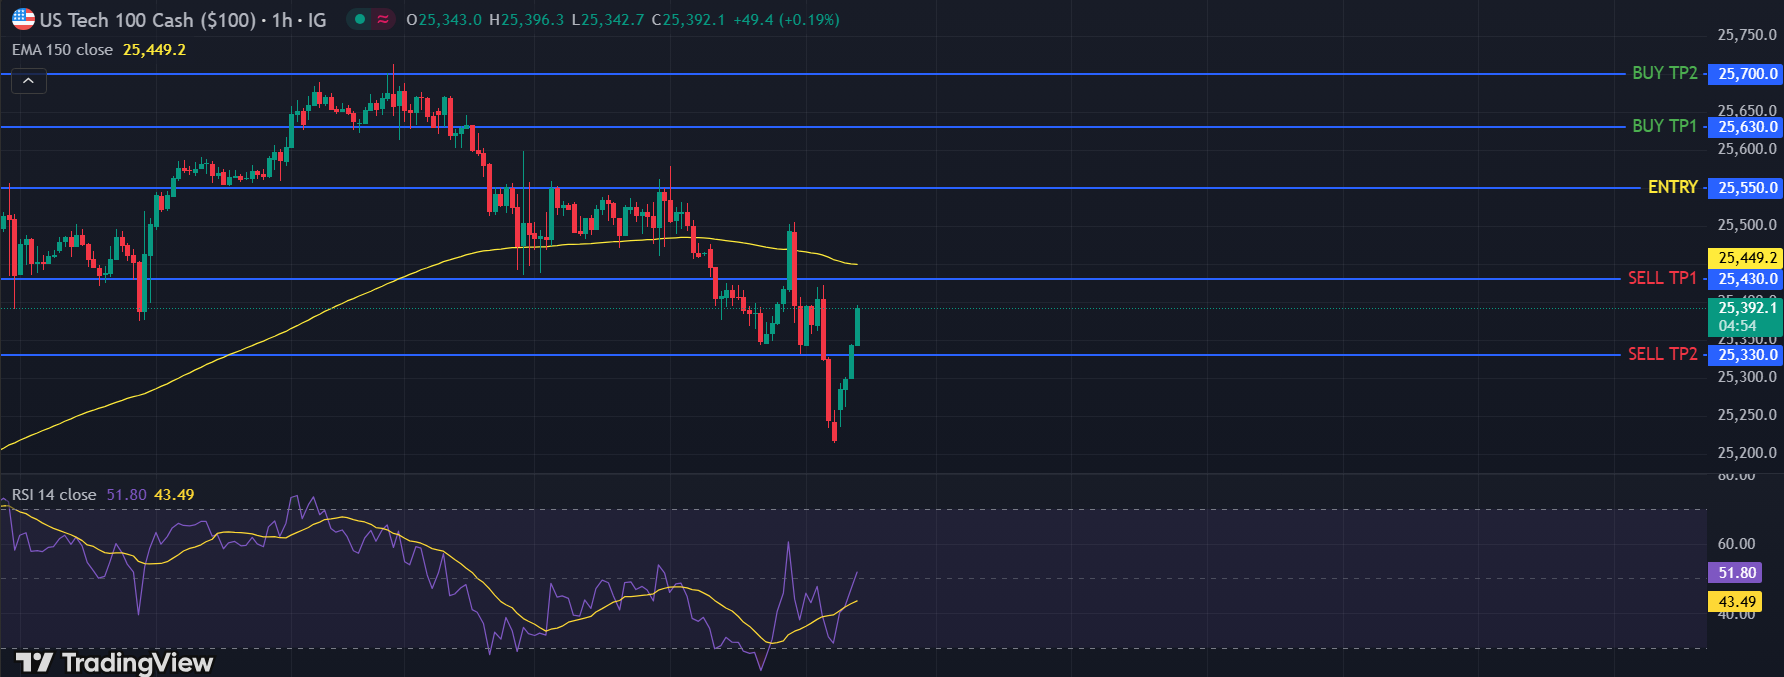
Task: Collapse the indicator legend with the chevron
Action: tap(29, 81)
